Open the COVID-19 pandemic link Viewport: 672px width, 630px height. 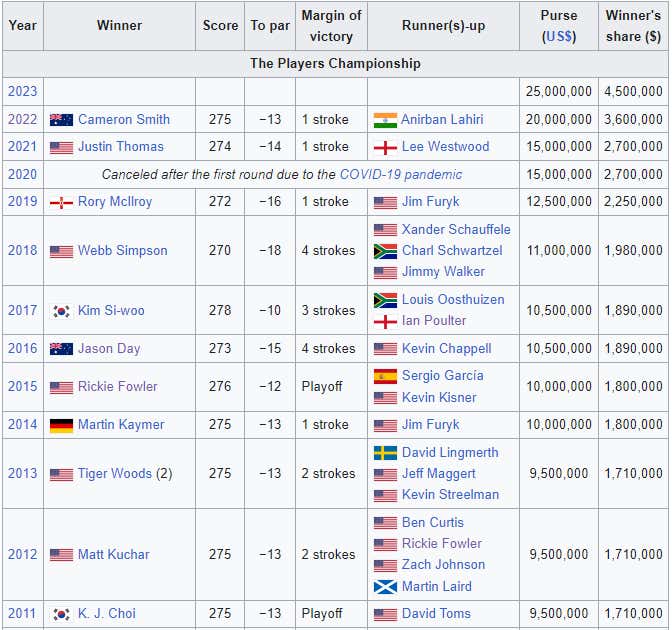[x=401, y=175]
